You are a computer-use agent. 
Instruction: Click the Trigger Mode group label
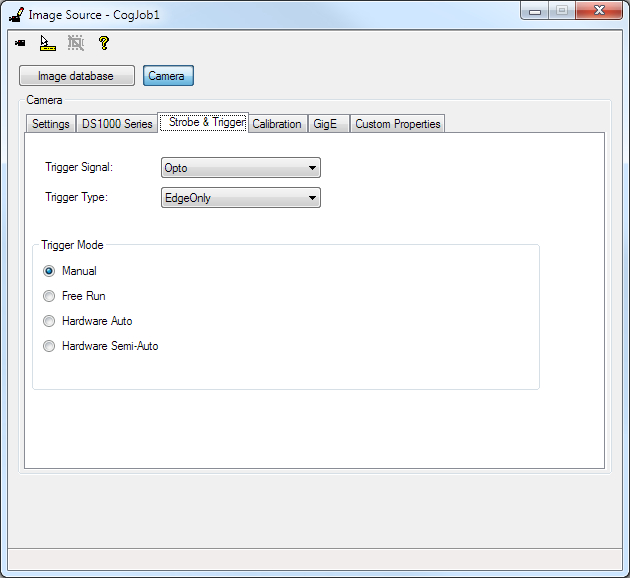(72, 245)
